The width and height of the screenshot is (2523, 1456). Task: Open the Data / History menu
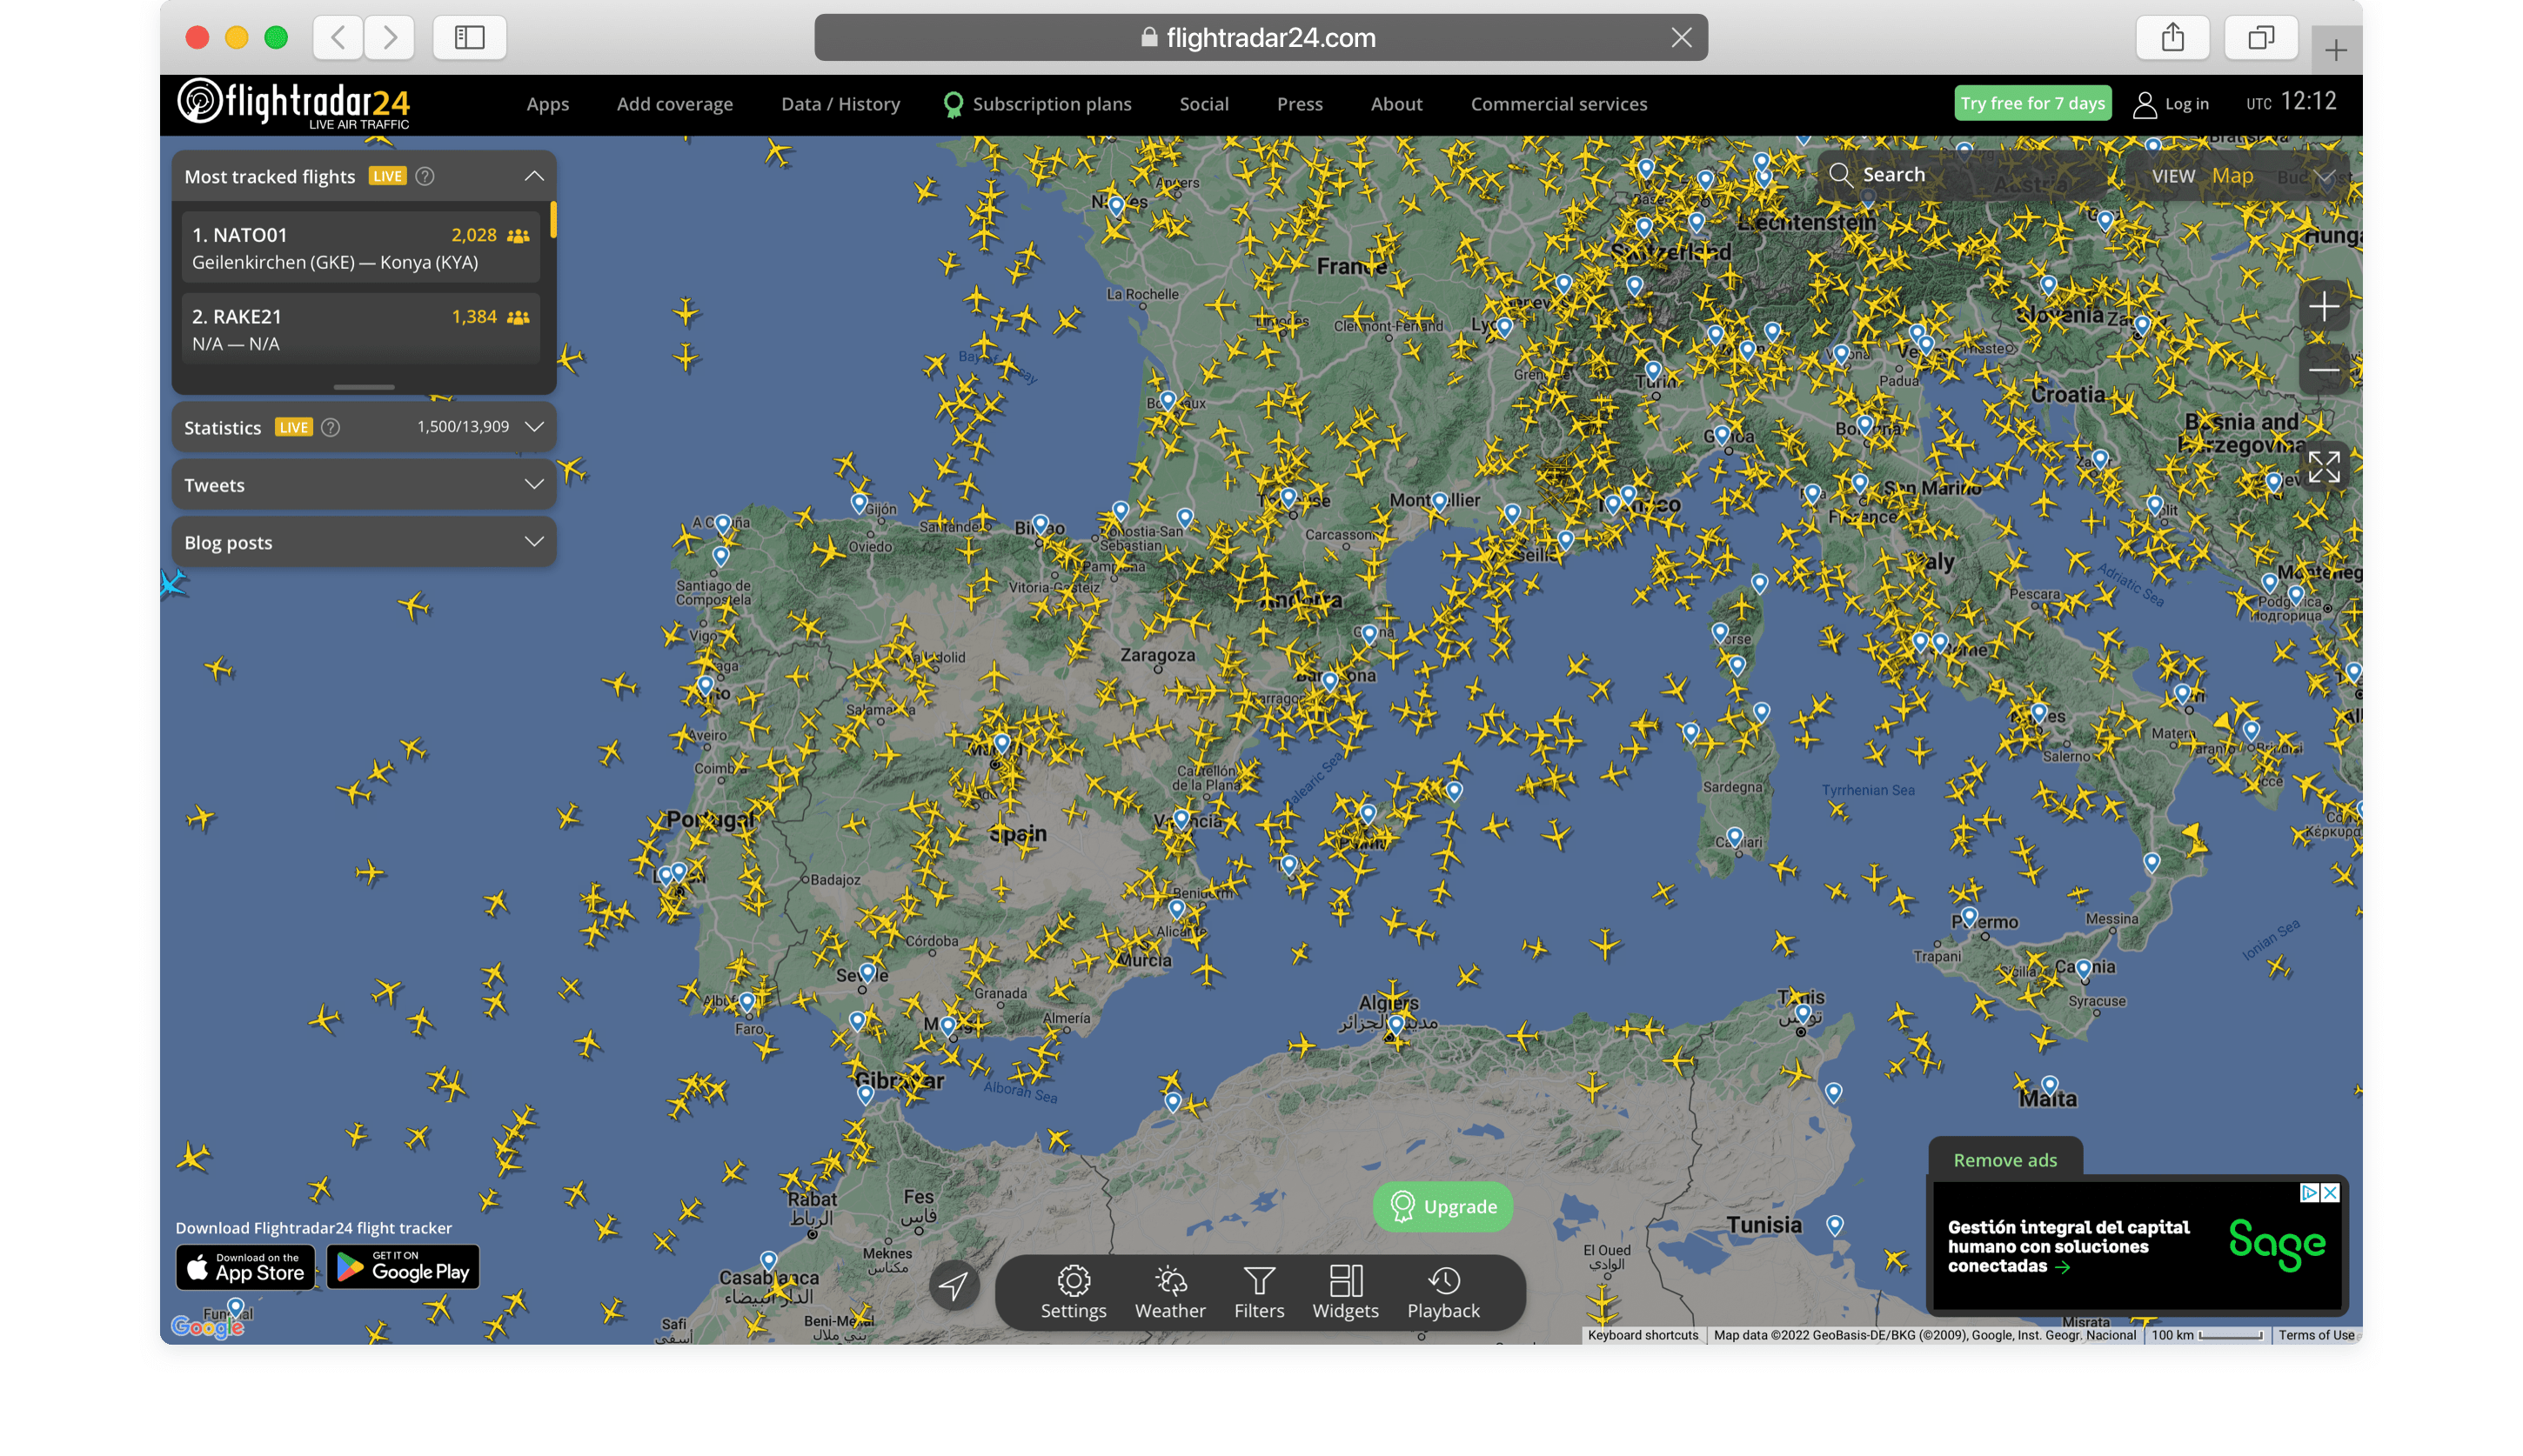tap(840, 104)
